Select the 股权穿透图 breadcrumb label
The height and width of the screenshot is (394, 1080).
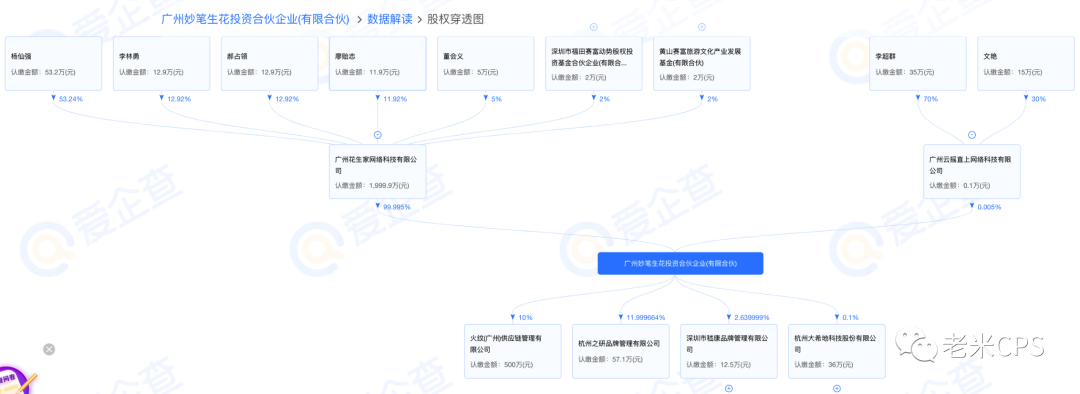(x=456, y=19)
